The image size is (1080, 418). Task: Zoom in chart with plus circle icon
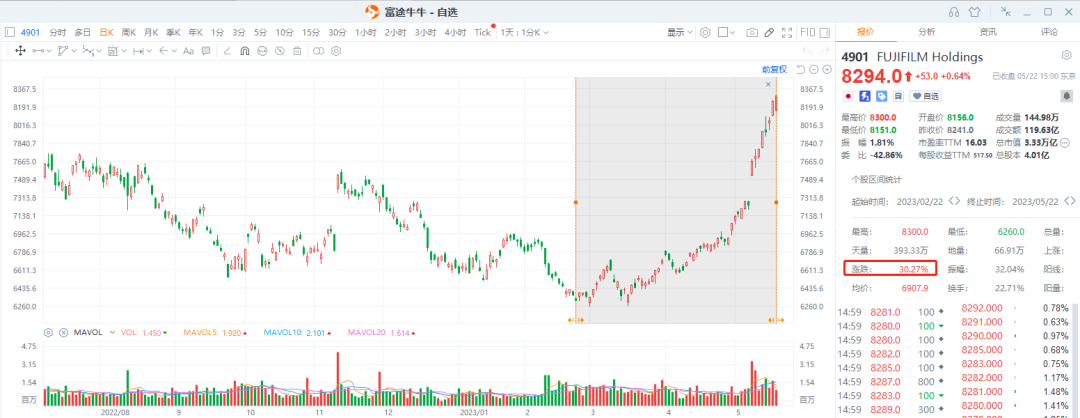[x=827, y=69]
